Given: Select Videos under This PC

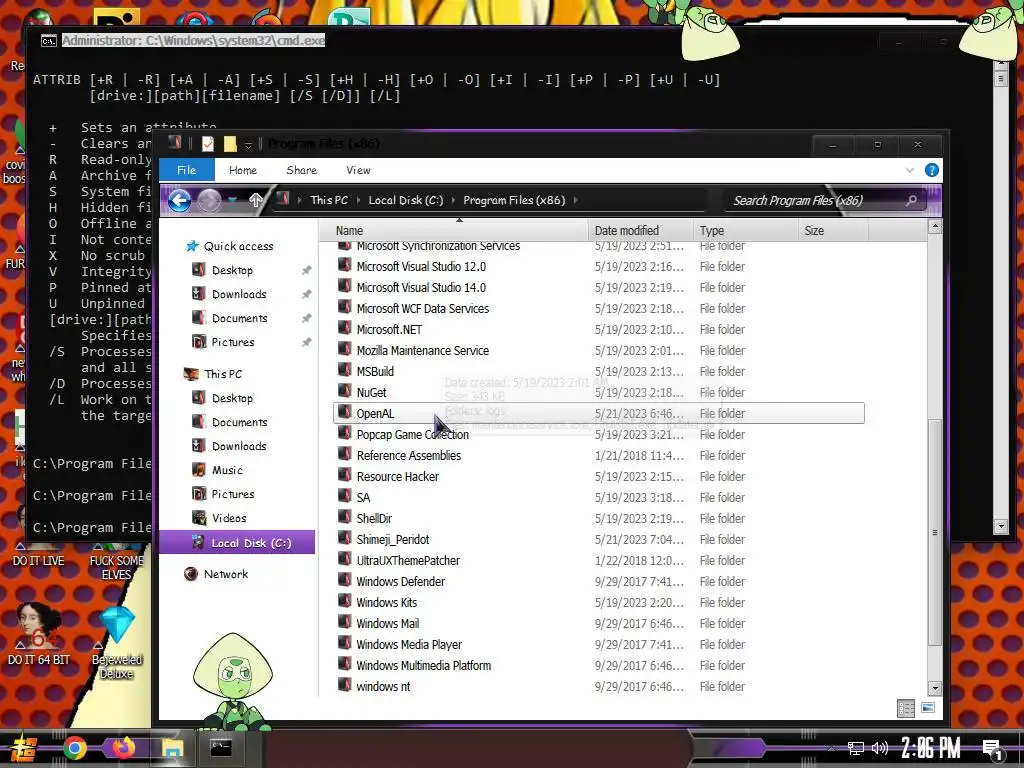Looking at the screenshot, I should pos(229,519).
